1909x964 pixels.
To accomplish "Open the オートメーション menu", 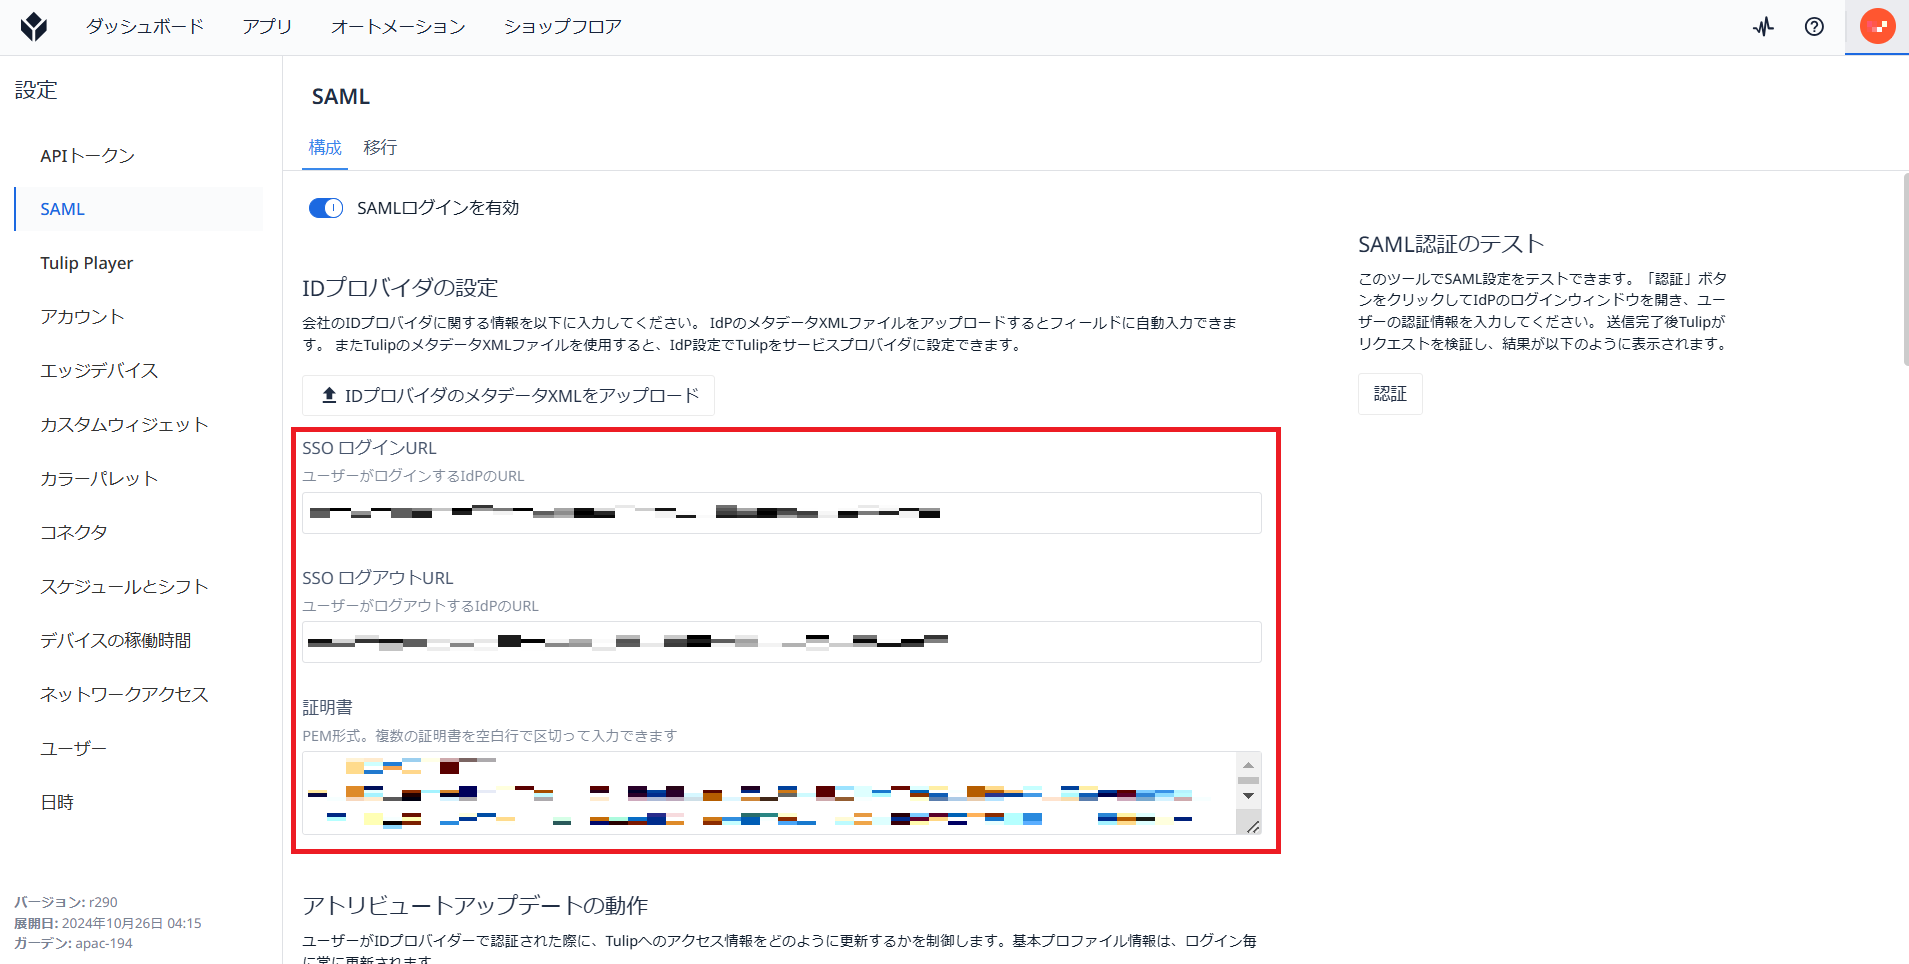I will pos(398,27).
